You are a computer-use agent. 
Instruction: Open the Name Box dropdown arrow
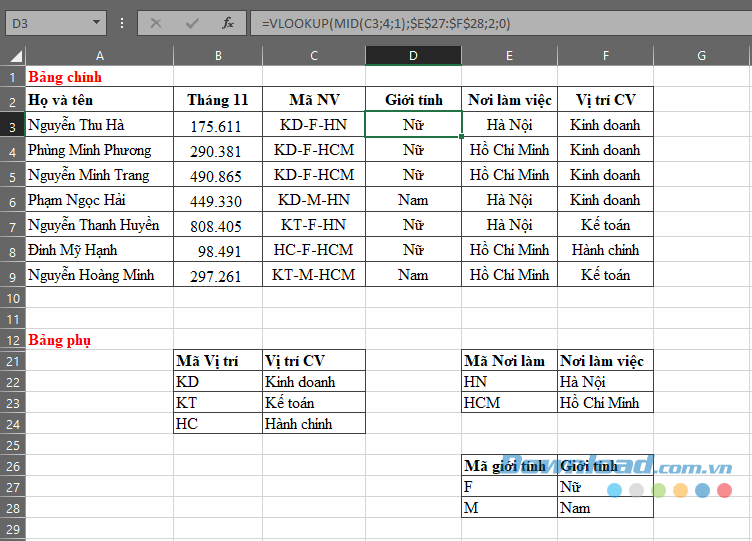click(96, 23)
